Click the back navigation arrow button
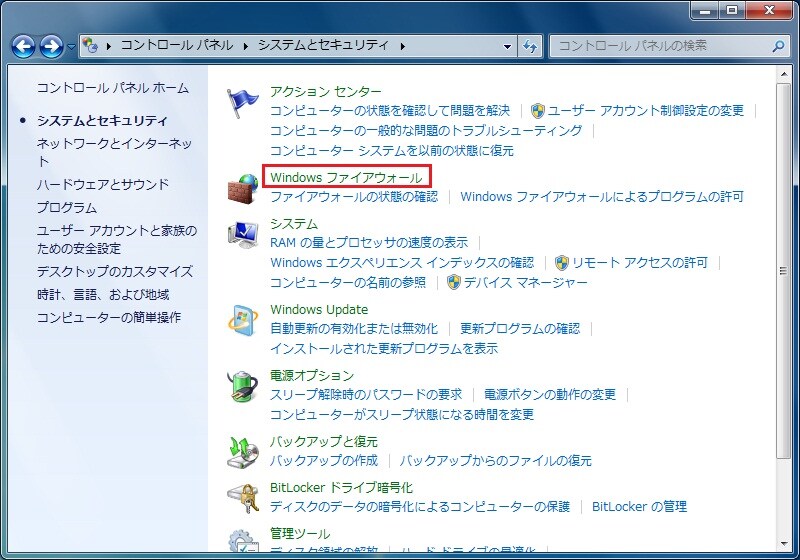The width and height of the screenshot is (800, 560). [x=23, y=46]
